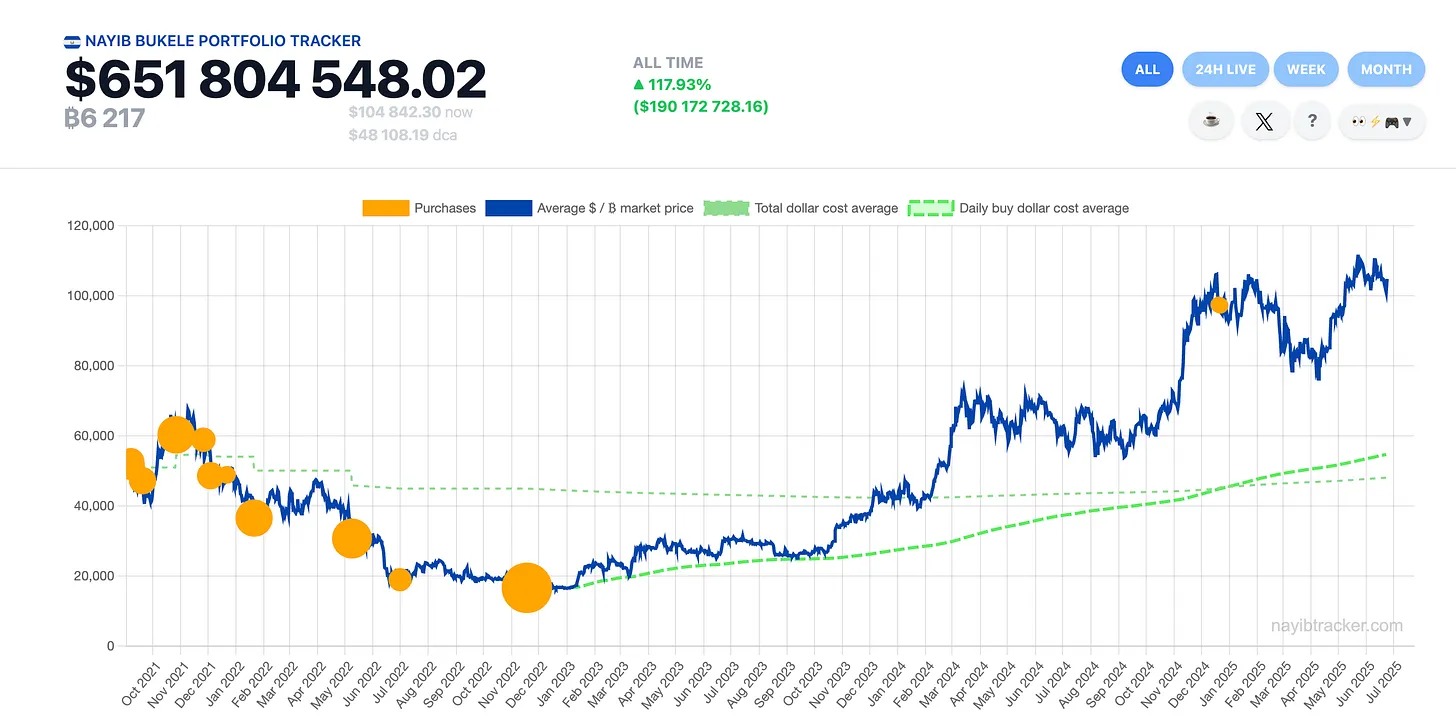Click the purchase bubble near Nov 2021 peak
This screenshot has height=724, width=1456.
[176, 434]
